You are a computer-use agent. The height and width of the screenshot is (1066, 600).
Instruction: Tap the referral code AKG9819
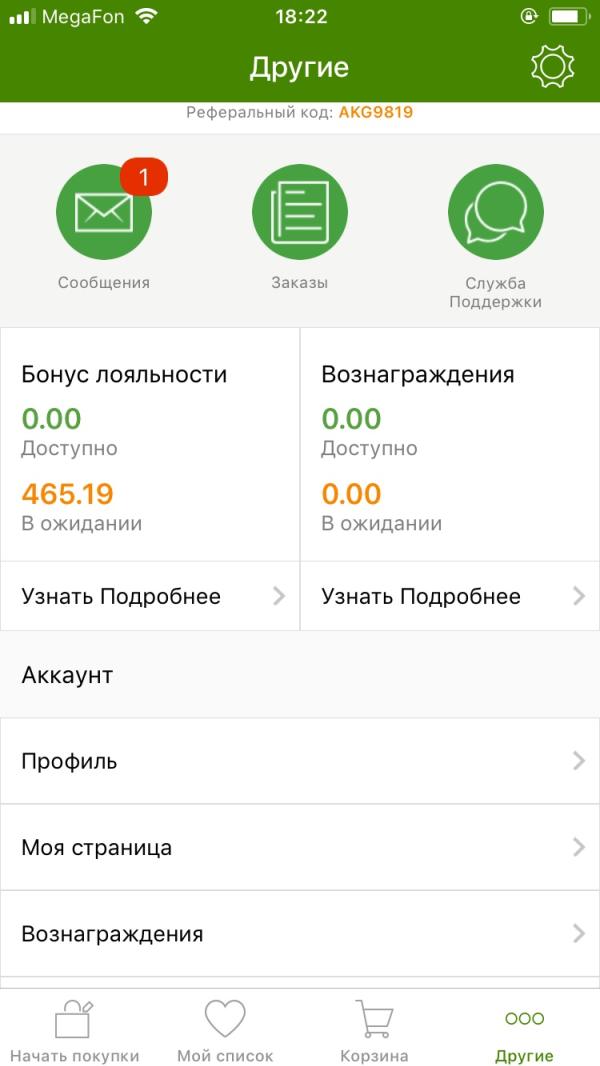(376, 112)
